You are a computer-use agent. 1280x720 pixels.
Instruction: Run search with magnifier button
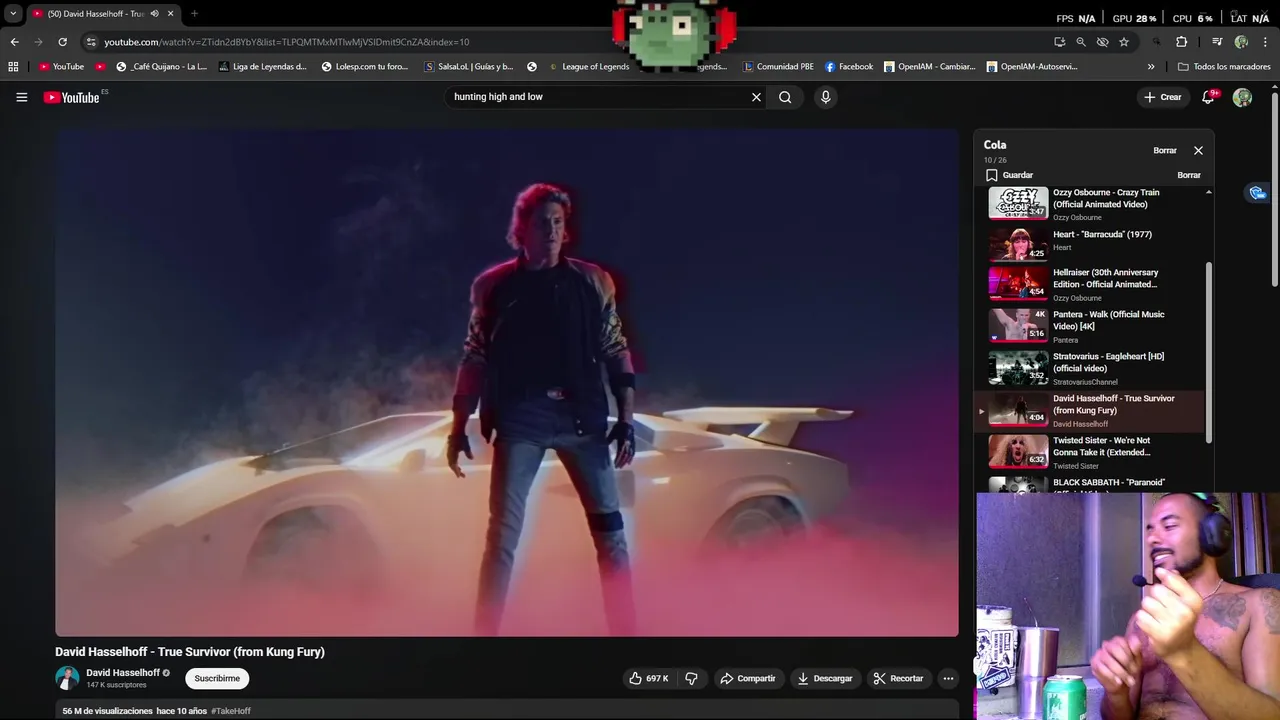tap(785, 97)
